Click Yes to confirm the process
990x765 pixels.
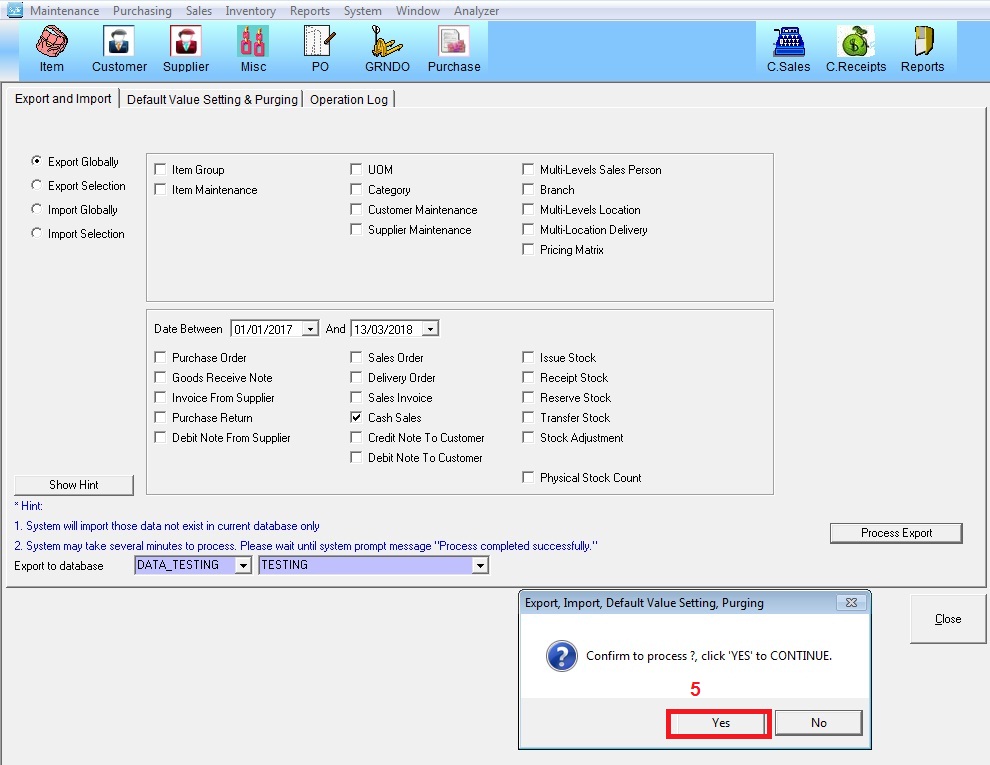click(720, 723)
